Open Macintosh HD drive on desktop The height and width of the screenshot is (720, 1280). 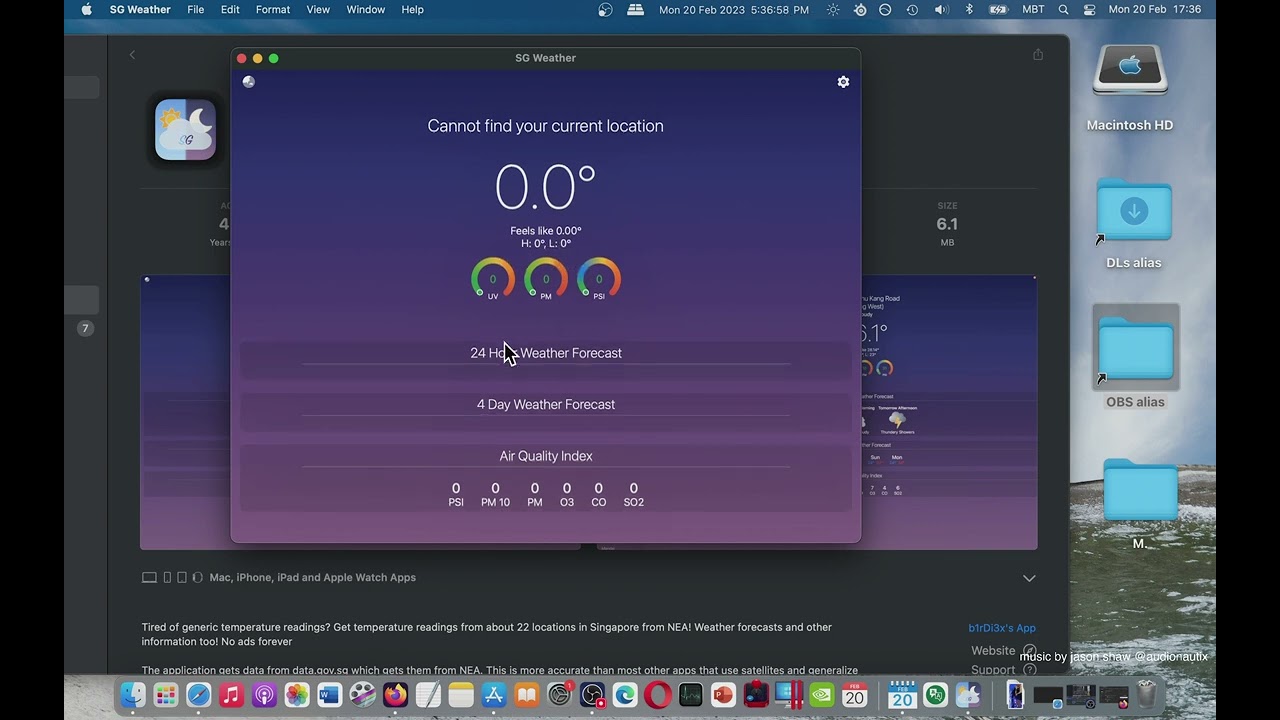pyautogui.click(x=1130, y=88)
